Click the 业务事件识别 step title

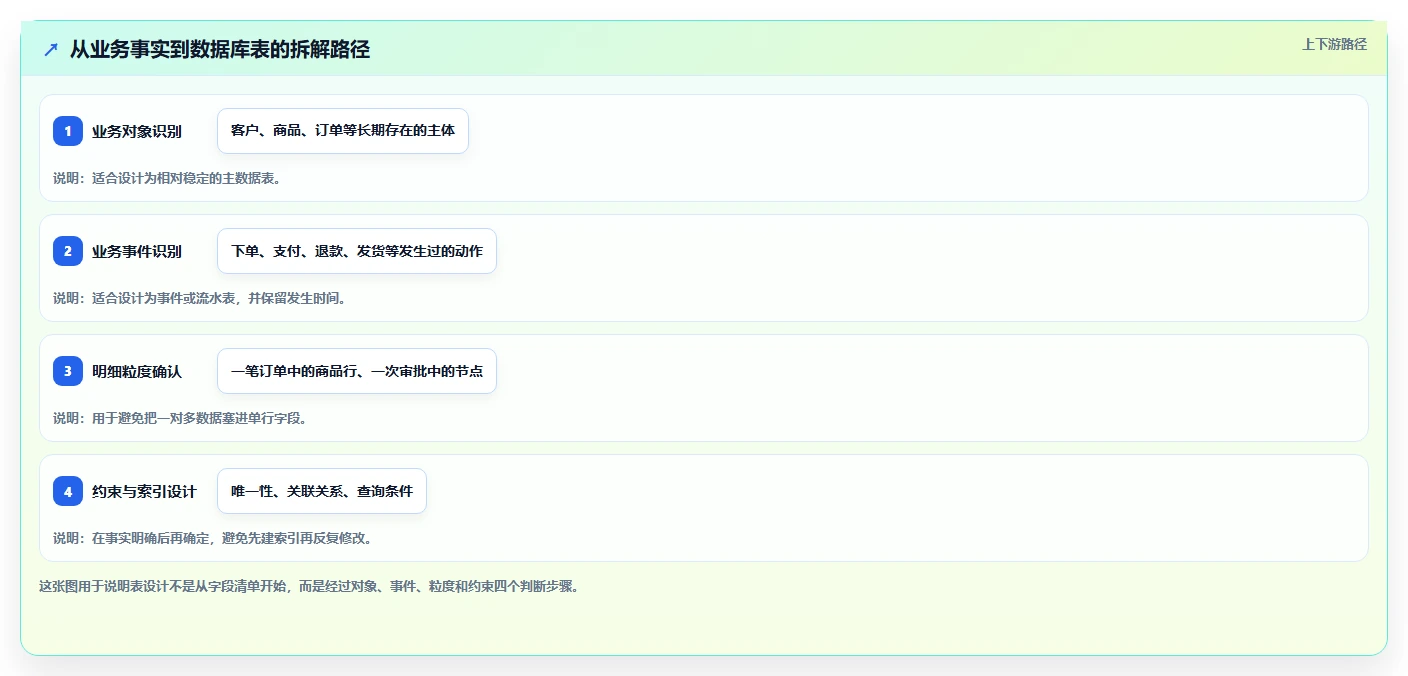(137, 251)
